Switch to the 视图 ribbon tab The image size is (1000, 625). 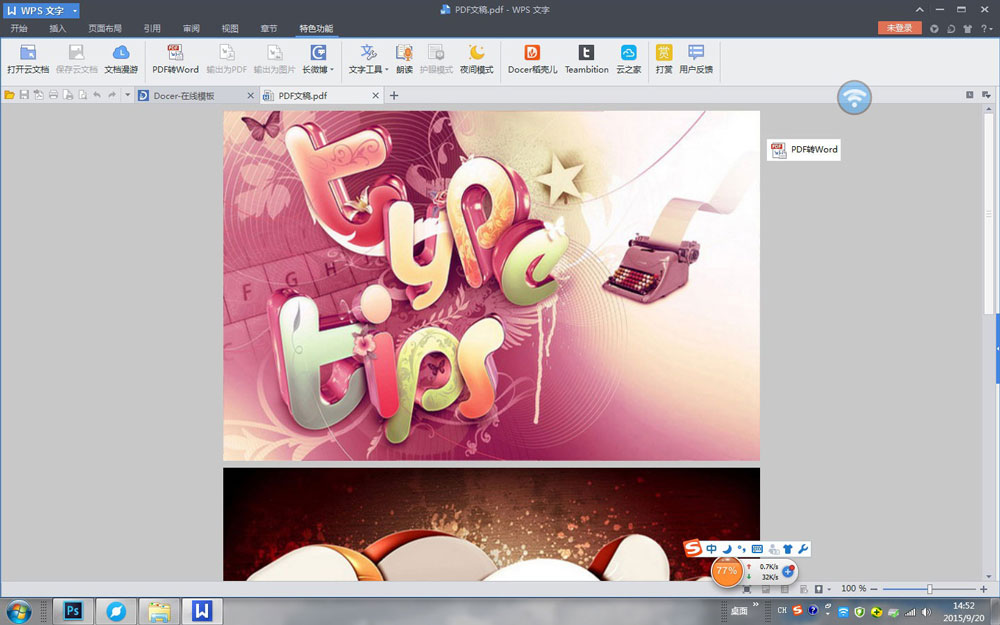(x=230, y=29)
